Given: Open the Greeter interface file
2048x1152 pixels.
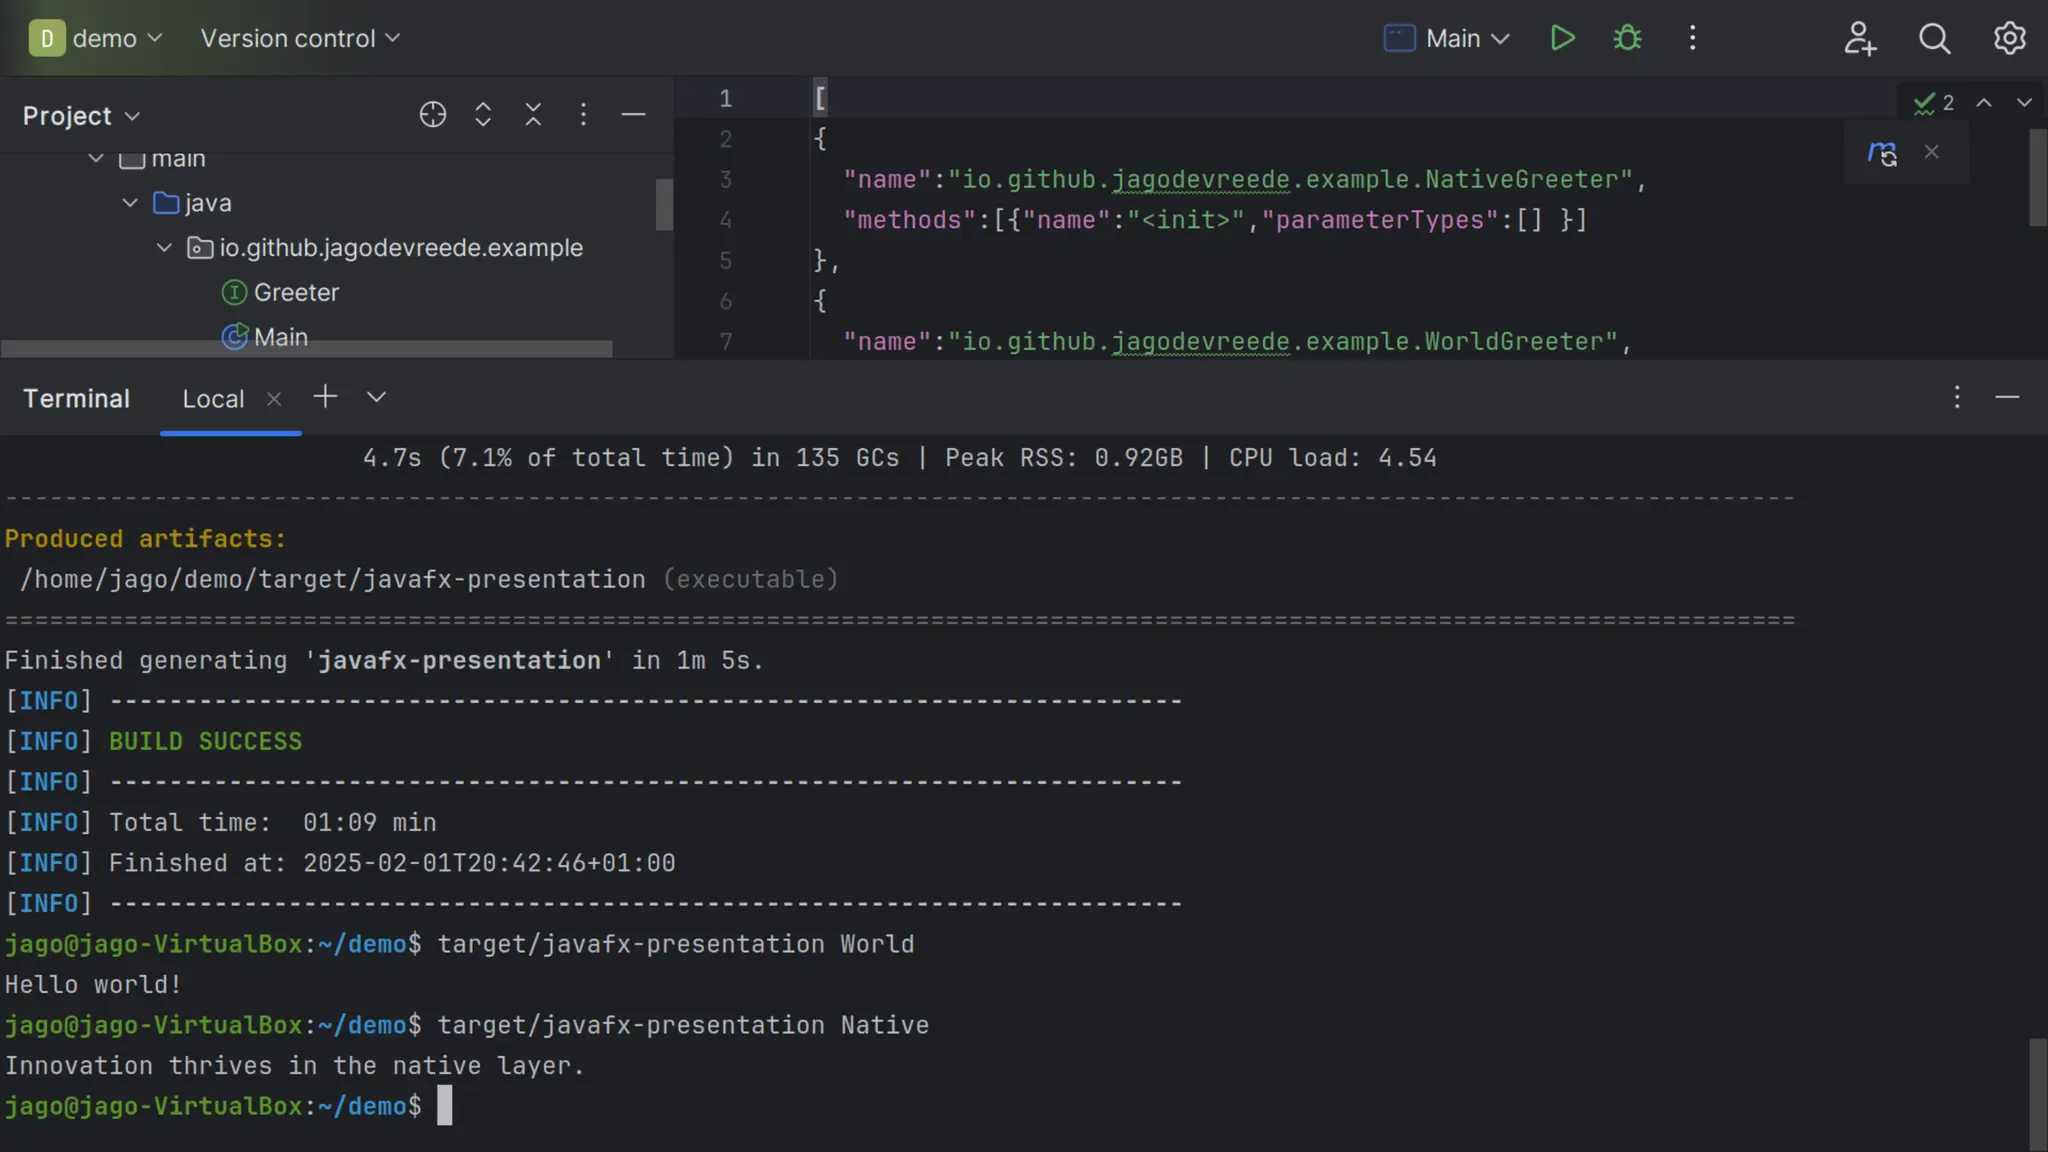Looking at the screenshot, I should (296, 292).
